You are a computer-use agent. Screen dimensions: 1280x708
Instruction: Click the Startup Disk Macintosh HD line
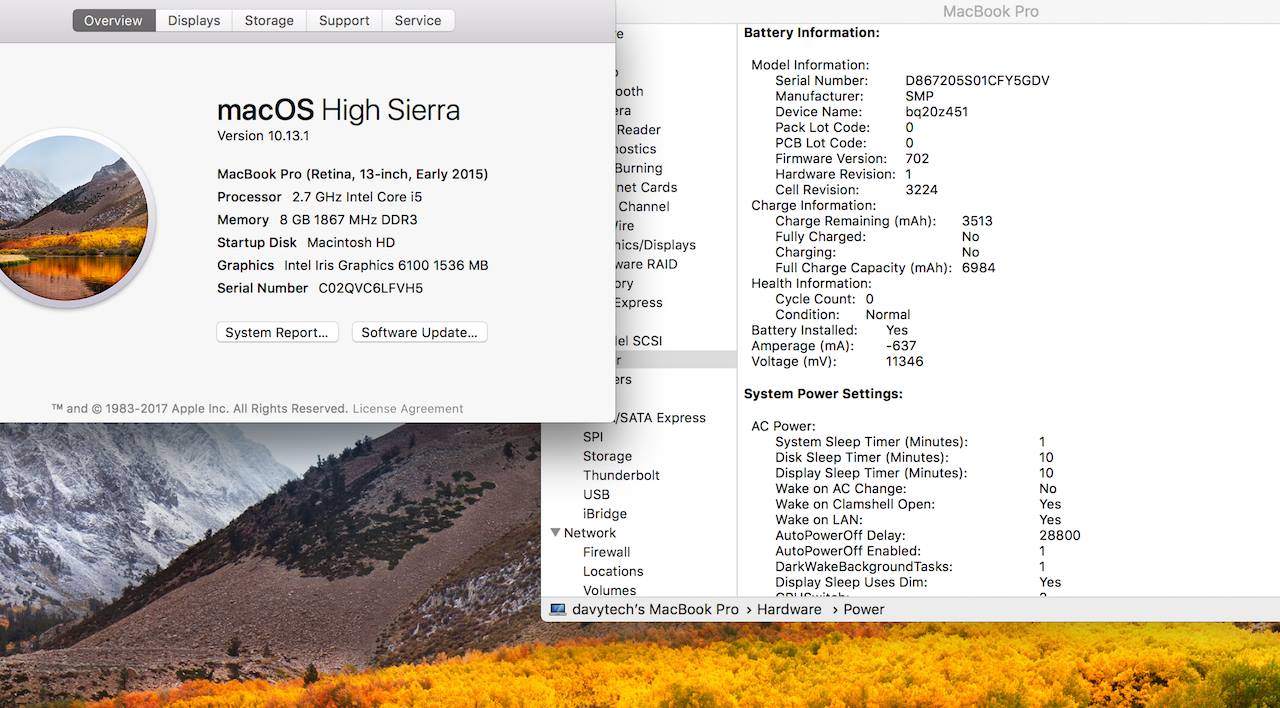click(306, 242)
